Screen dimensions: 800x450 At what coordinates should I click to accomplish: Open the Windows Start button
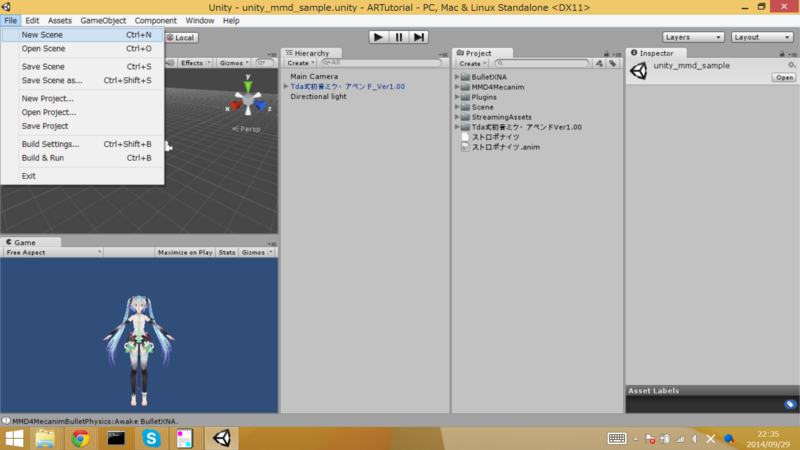(x=14, y=438)
